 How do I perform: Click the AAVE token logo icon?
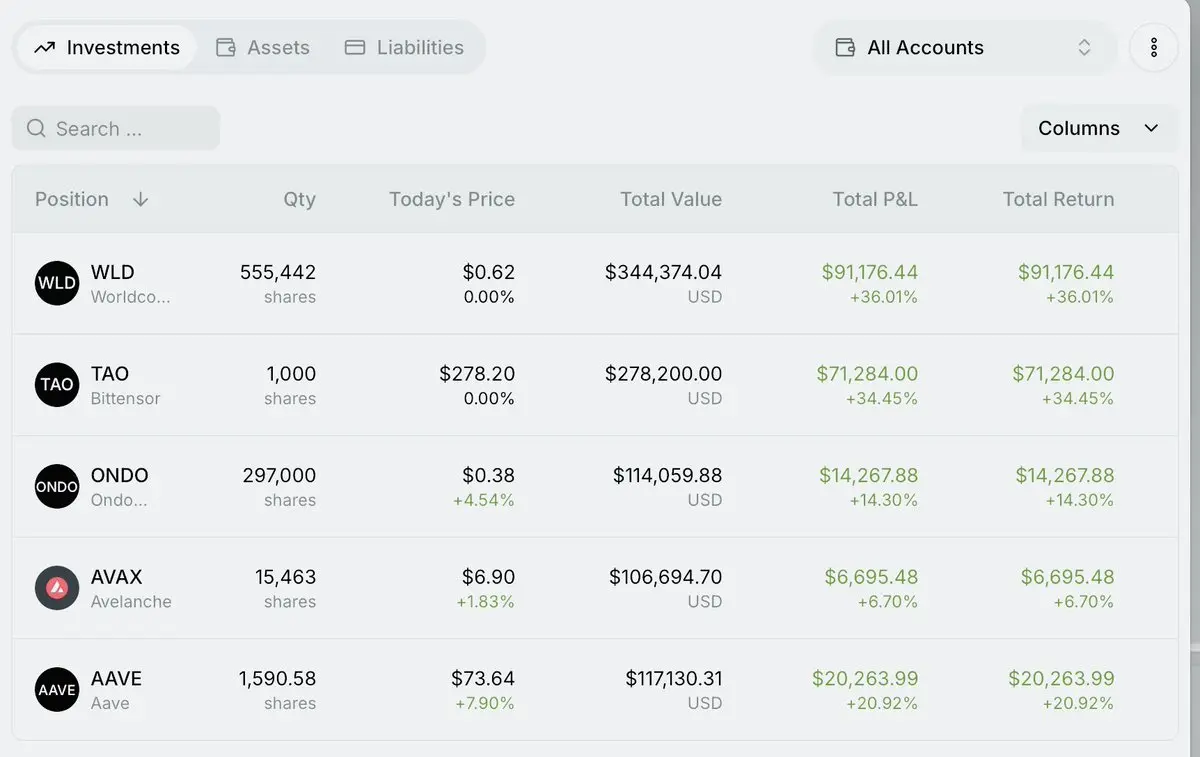[x=57, y=690]
